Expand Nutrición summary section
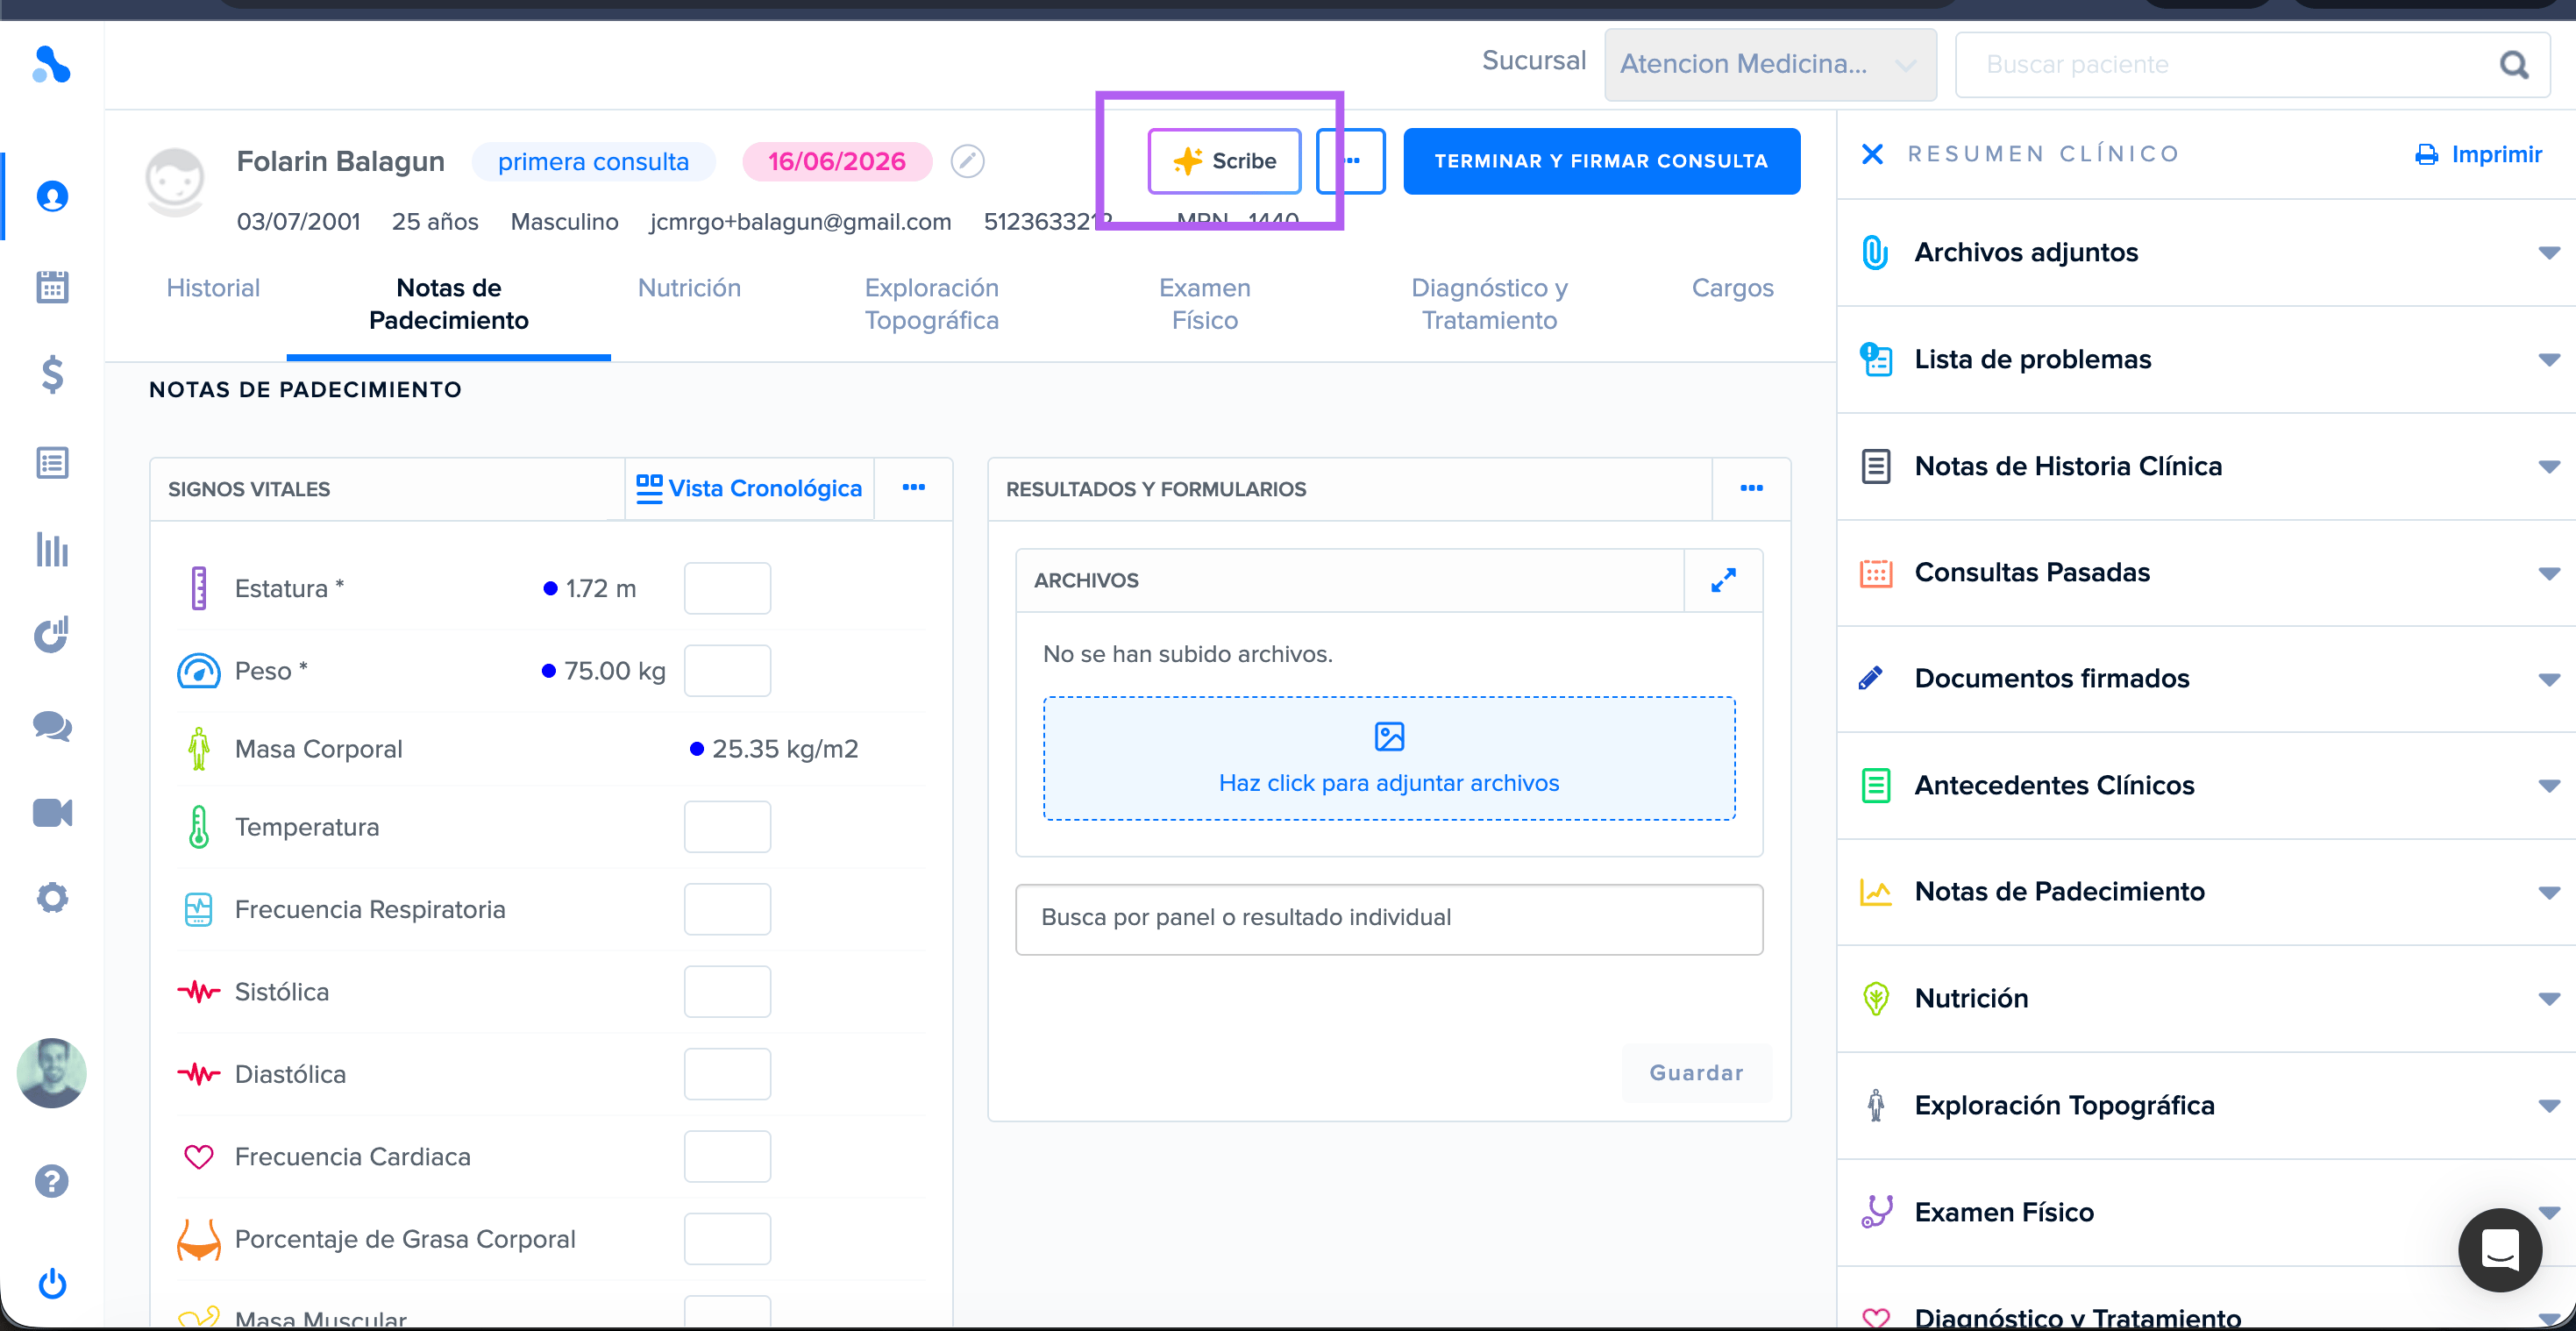Screen dimensions: 2576x1331 click(2548, 999)
